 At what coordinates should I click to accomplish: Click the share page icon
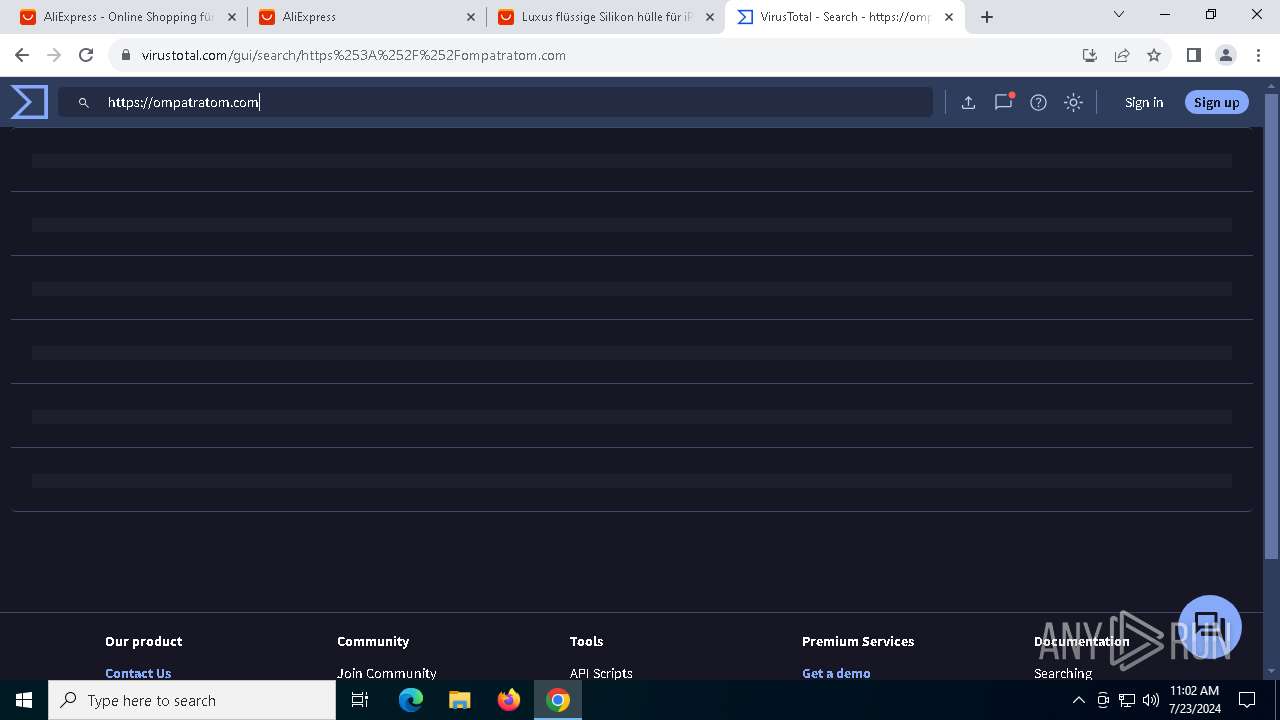(x=1122, y=55)
